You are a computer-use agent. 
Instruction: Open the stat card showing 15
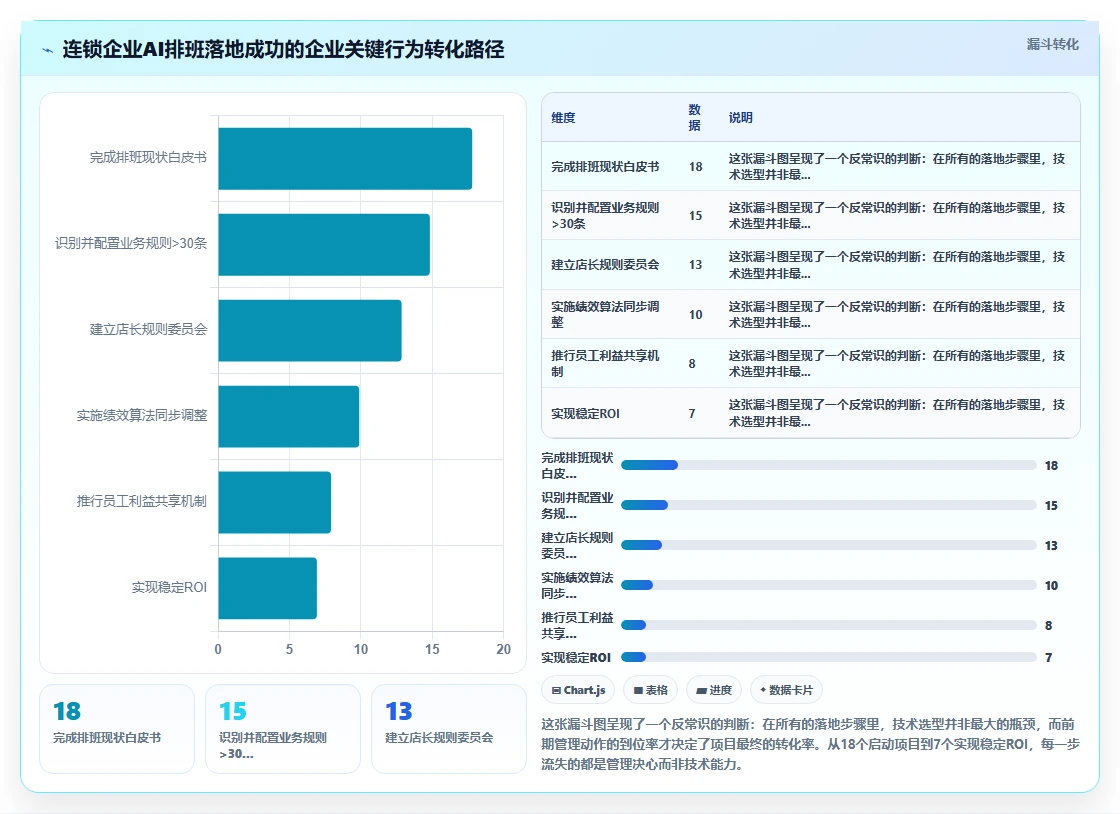[x=283, y=729]
